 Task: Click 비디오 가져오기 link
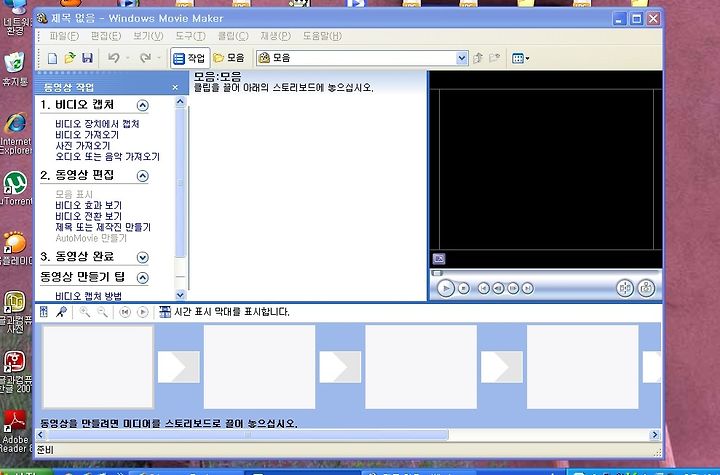click(87, 135)
